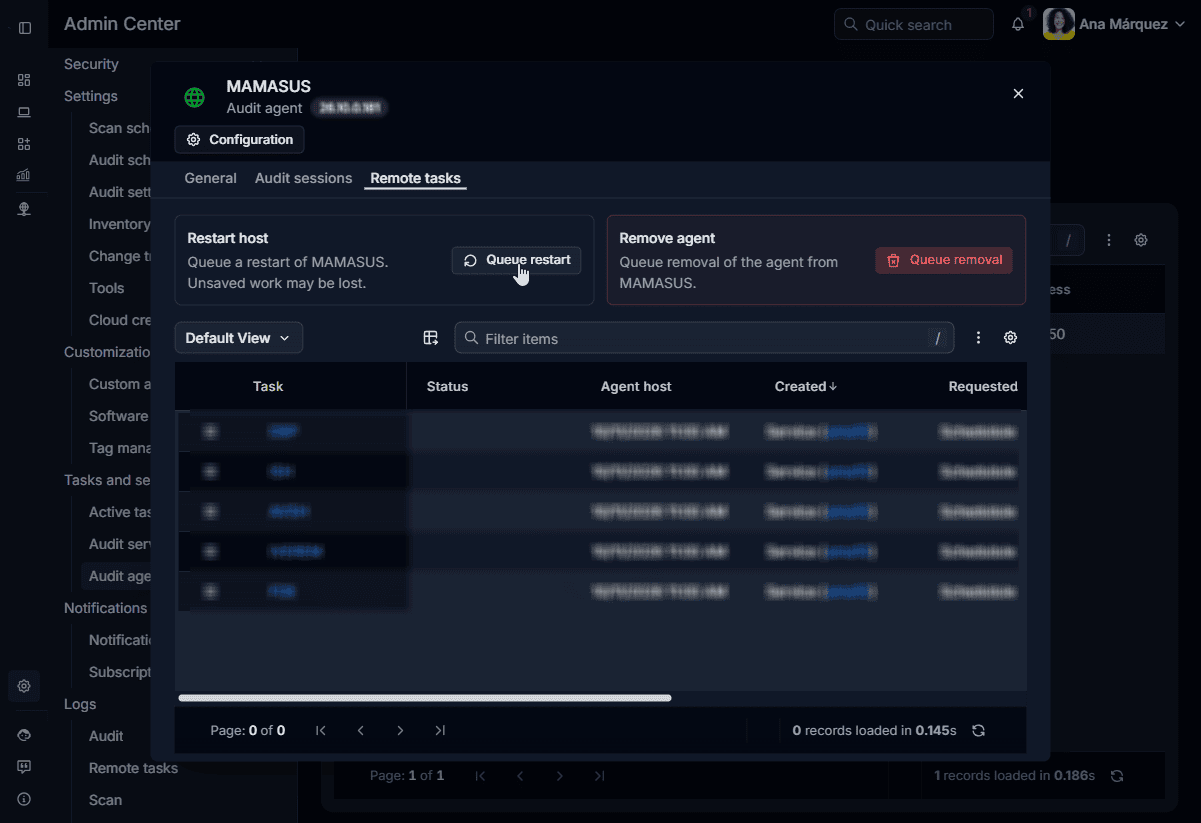Click the red Queue removal button
The width and height of the screenshot is (1201, 823).
click(x=944, y=260)
